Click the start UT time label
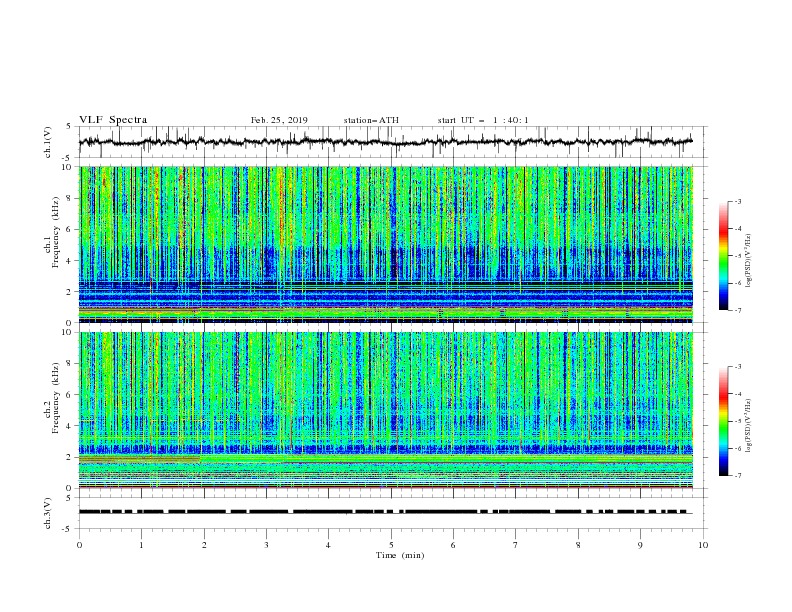 (x=483, y=120)
